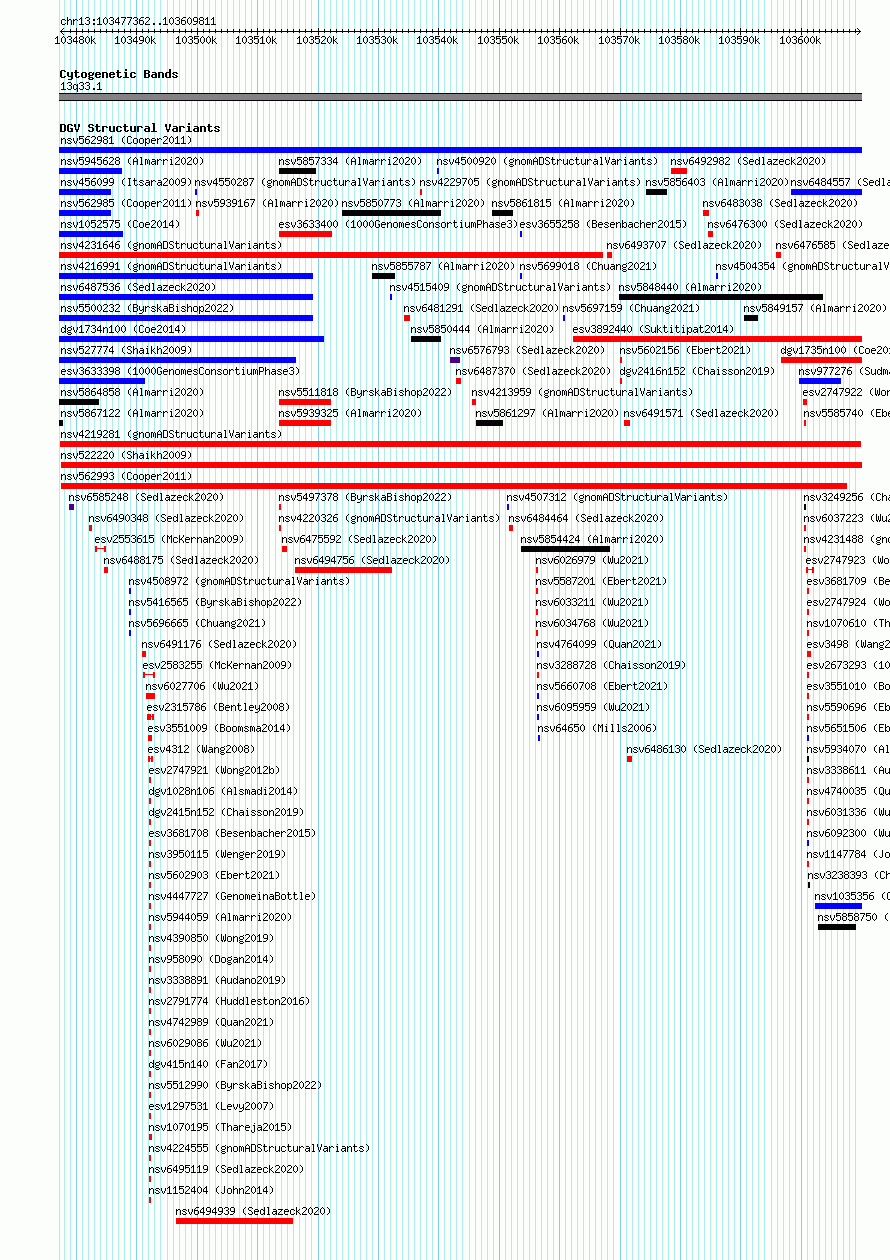Select nsv5602156 (Ebert2021) label
The height and width of the screenshot is (1260, 890).
[685, 350]
